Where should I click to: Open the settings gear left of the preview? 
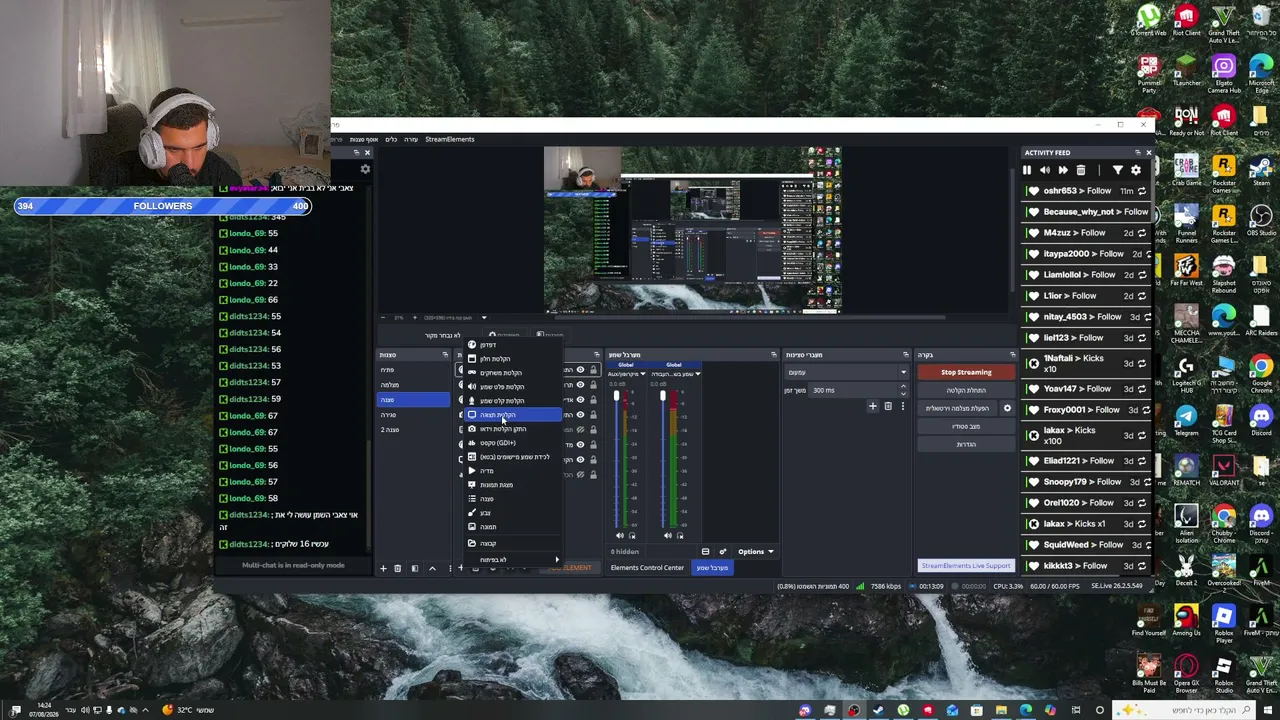pyautogui.click(x=365, y=169)
